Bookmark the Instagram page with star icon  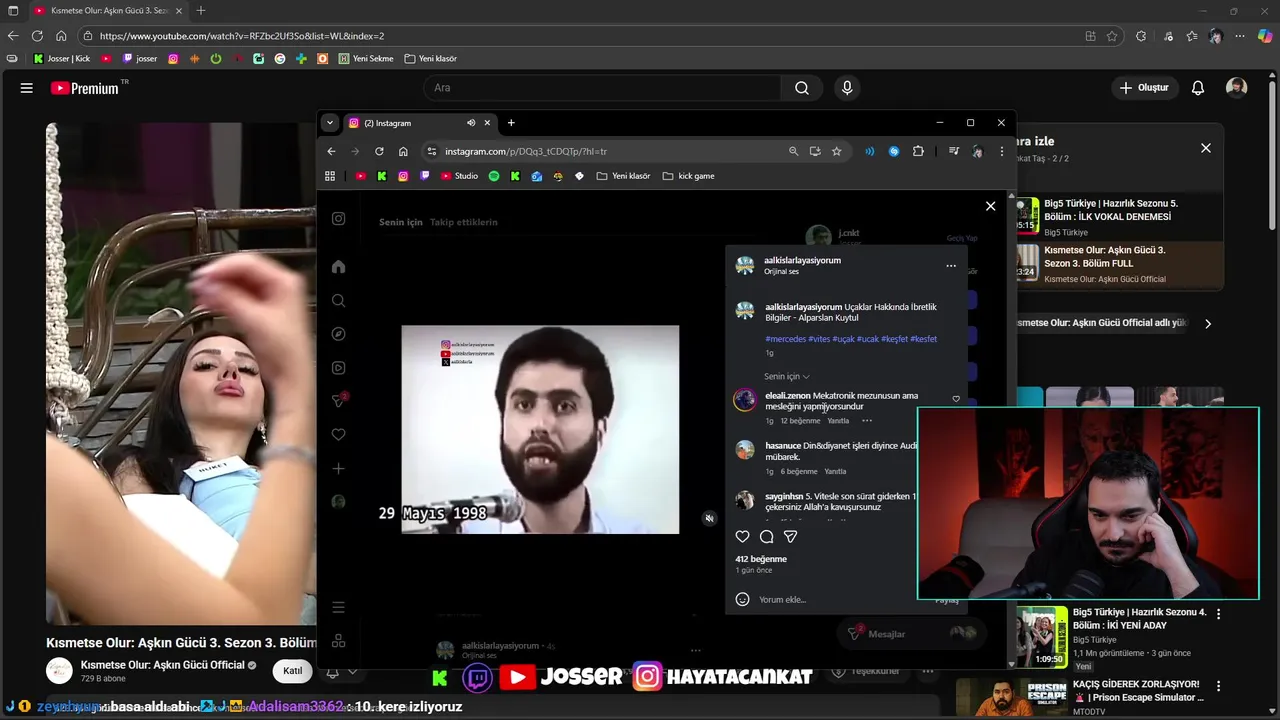837,151
